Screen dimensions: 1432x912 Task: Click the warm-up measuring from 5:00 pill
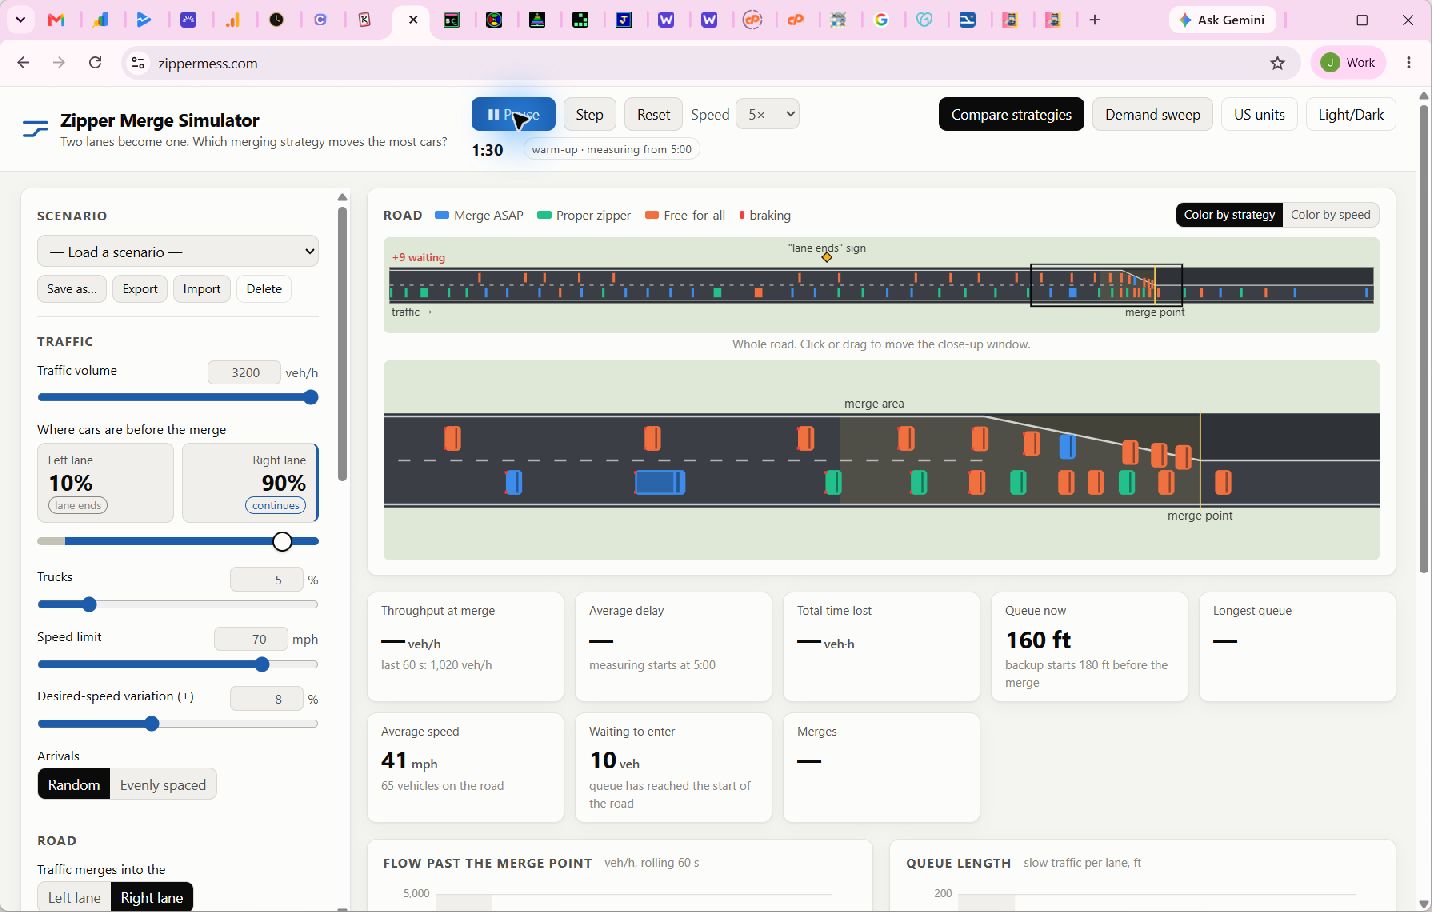click(611, 149)
